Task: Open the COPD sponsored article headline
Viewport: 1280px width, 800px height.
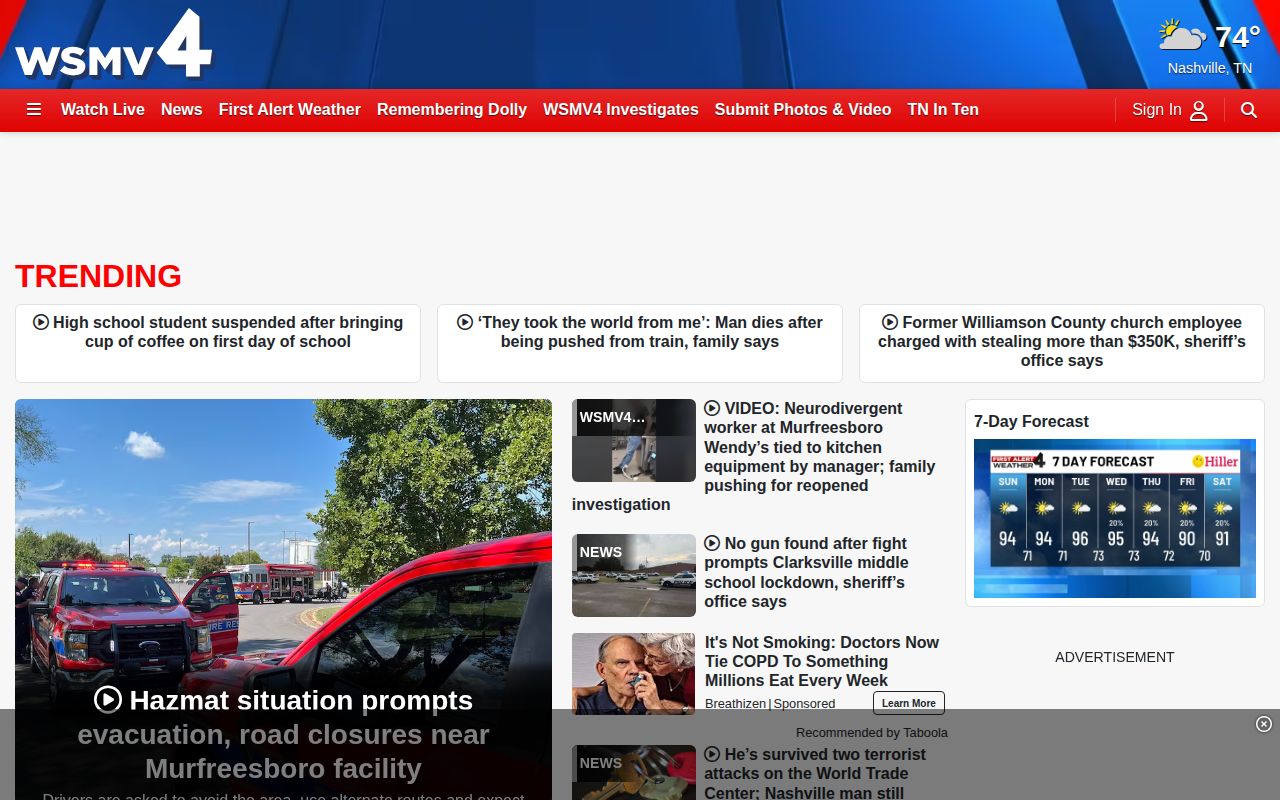Action: (x=822, y=661)
